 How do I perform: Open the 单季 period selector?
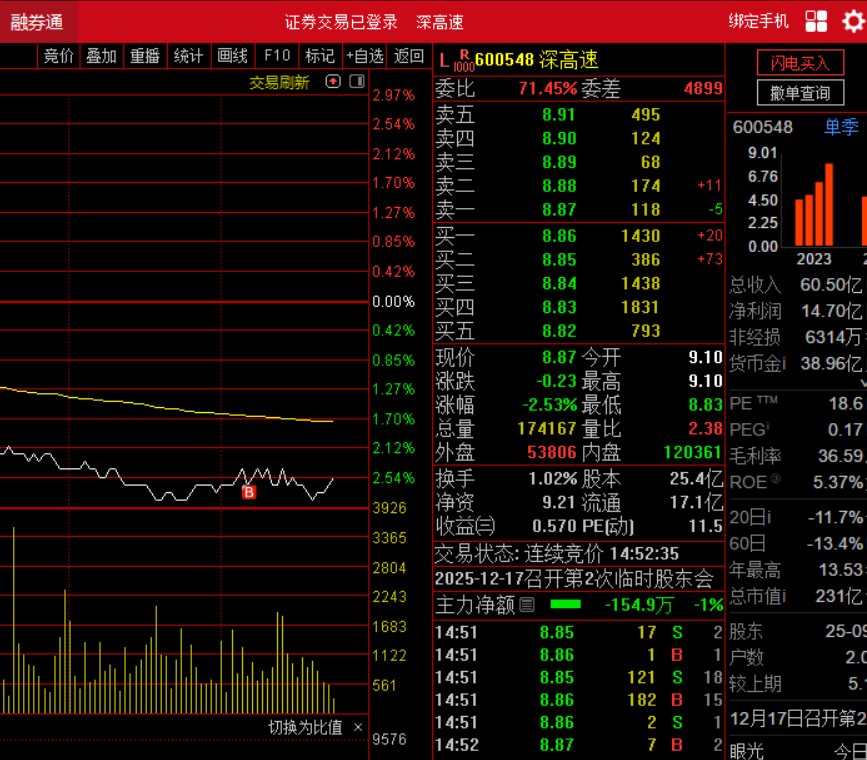pos(841,127)
